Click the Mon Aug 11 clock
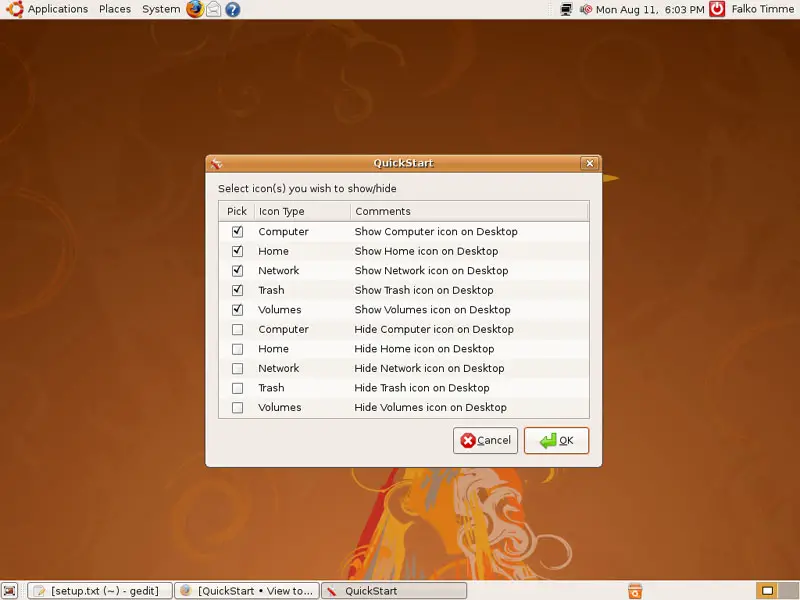 [x=650, y=9]
